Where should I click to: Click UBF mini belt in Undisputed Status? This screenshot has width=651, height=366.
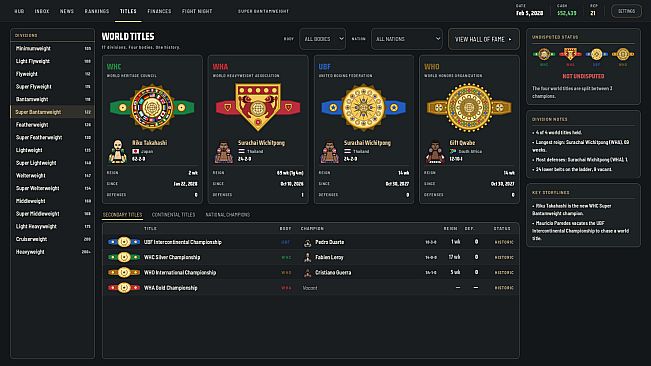(x=596, y=54)
